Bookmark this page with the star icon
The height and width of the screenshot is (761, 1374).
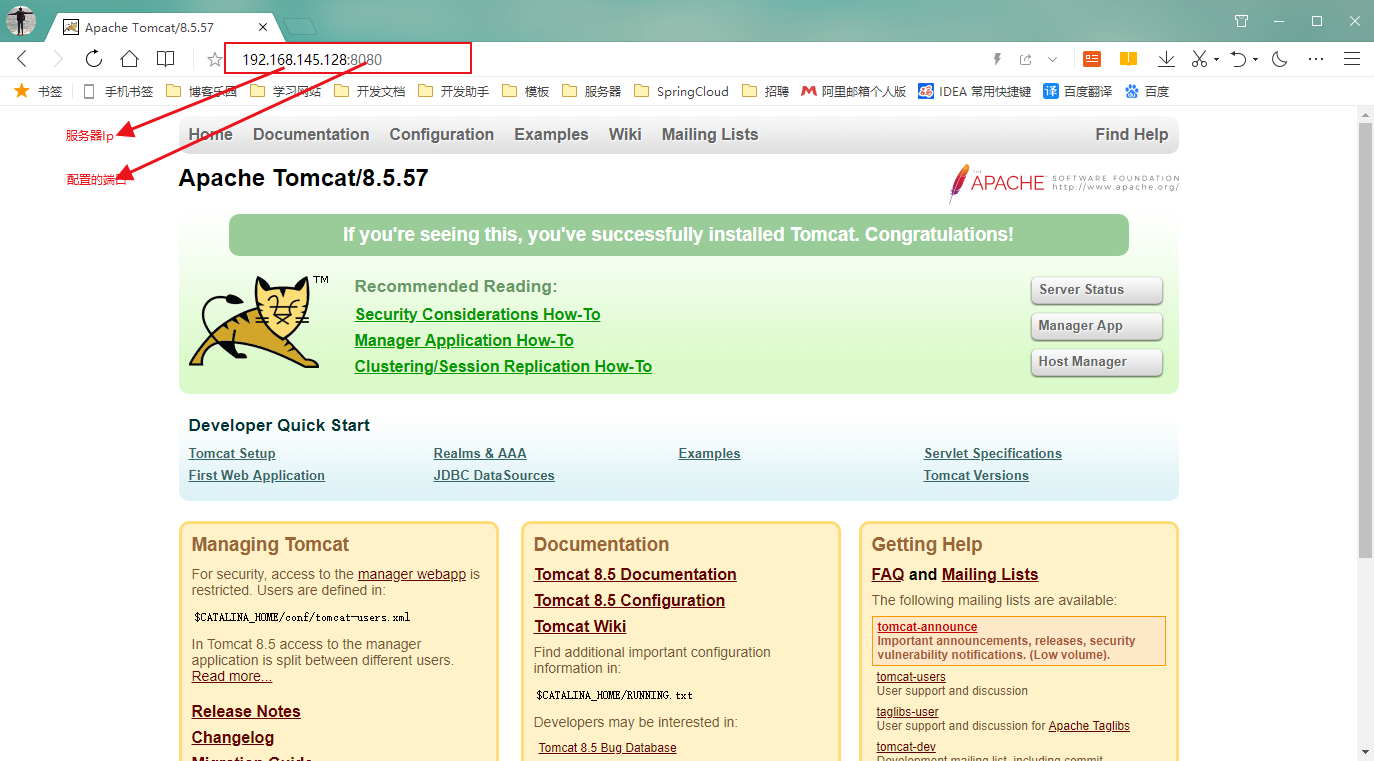(214, 59)
